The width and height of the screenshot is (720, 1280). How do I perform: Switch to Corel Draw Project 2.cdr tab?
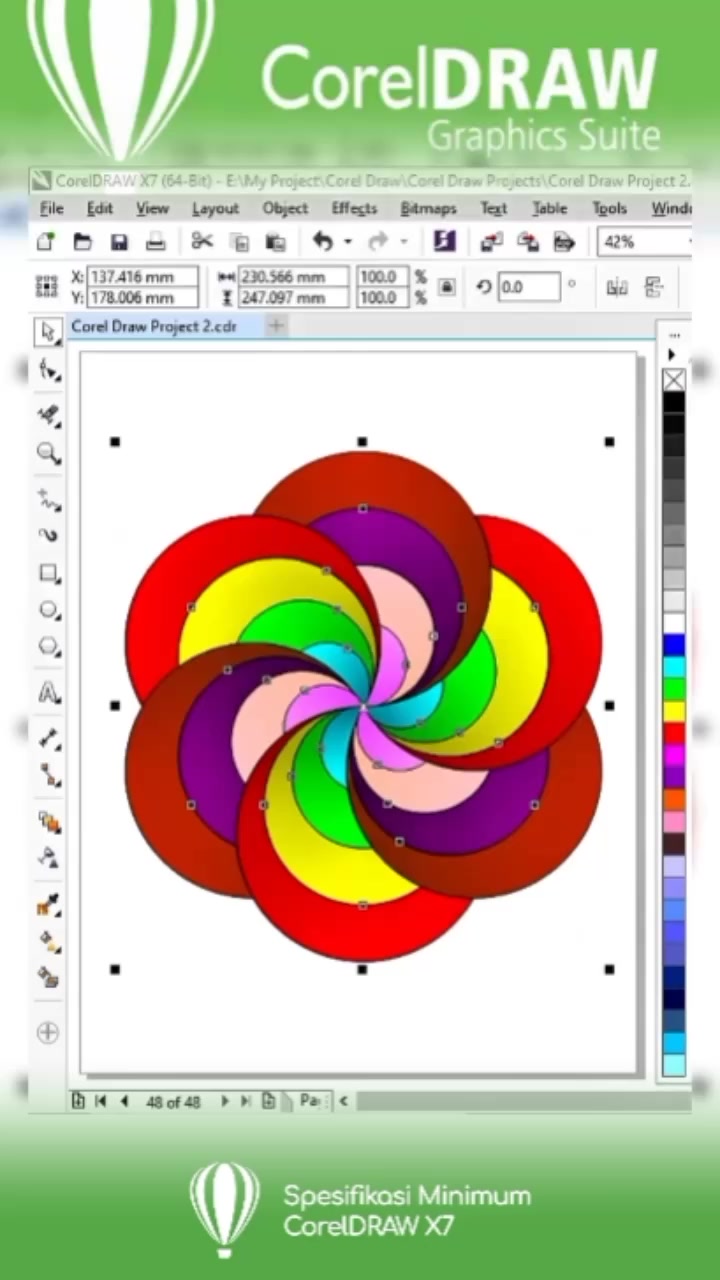(154, 326)
